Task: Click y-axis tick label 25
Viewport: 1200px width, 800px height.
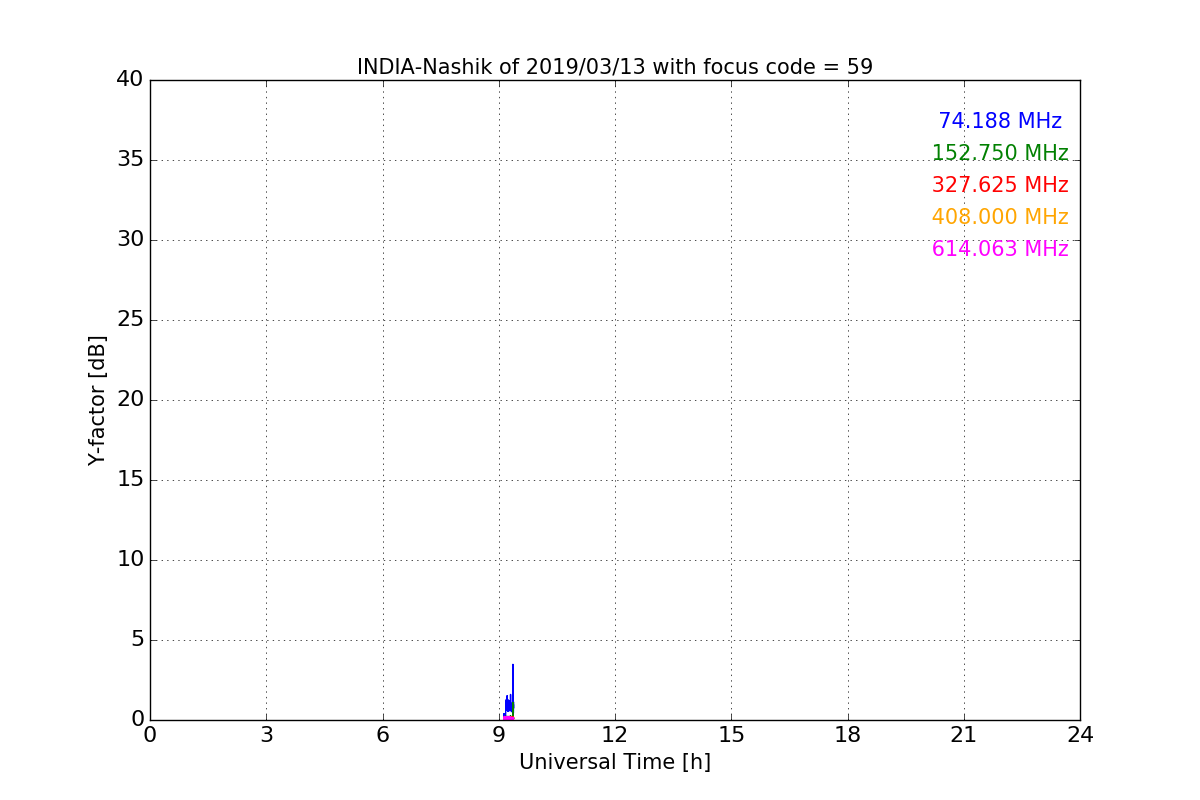Action: coord(130,319)
